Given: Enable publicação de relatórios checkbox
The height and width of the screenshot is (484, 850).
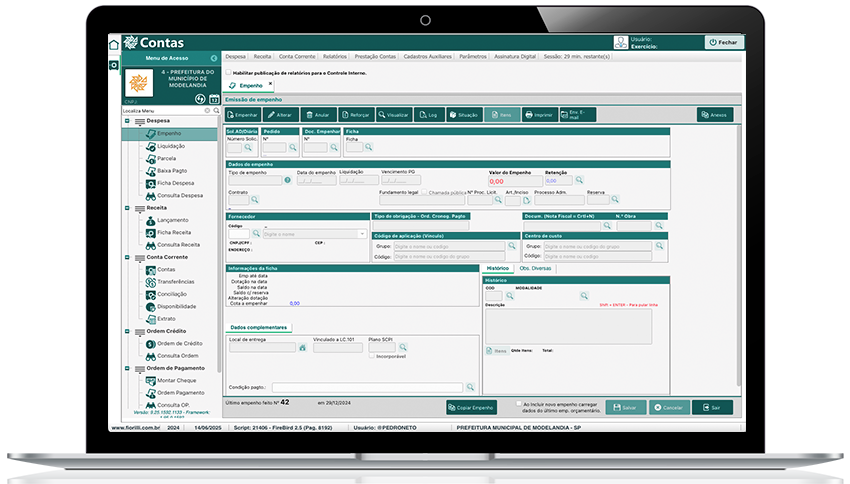Looking at the screenshot, I should tap(228, 73).
